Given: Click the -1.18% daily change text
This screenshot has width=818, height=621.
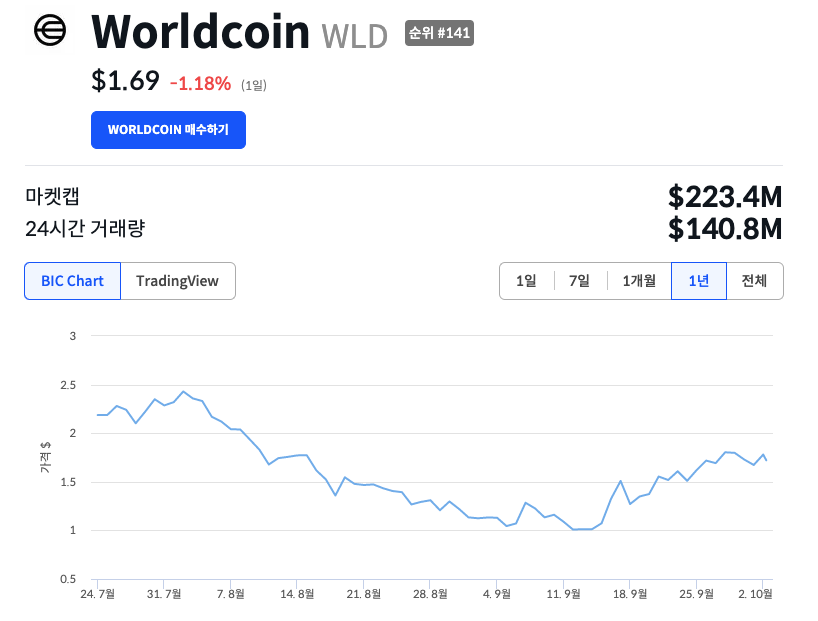Looking at the screenshot, I should (x=200, y=83).
